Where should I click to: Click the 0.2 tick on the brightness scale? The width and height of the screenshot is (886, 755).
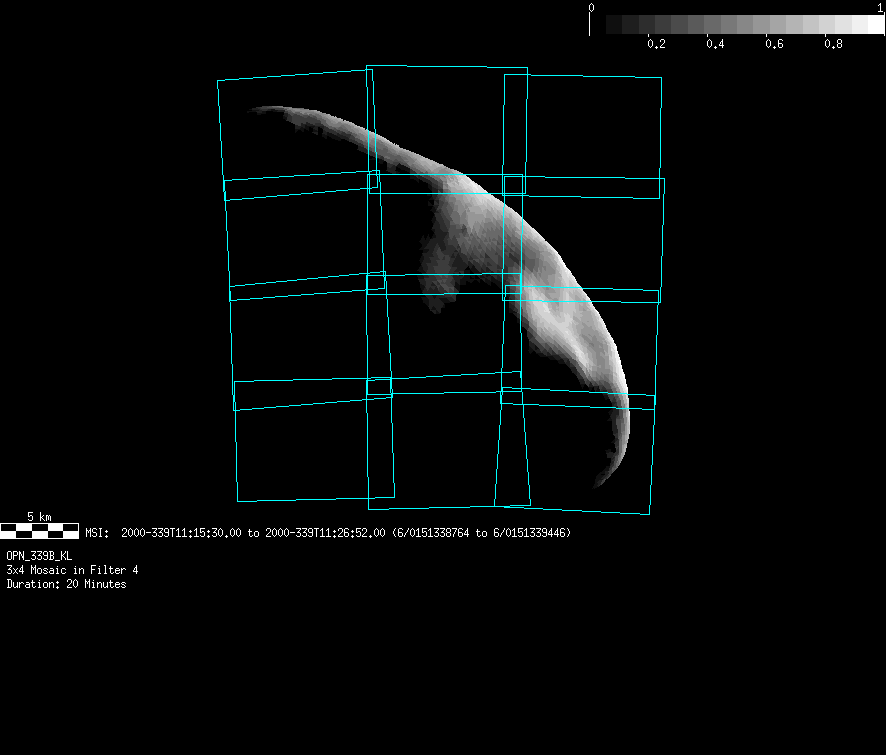656,44
